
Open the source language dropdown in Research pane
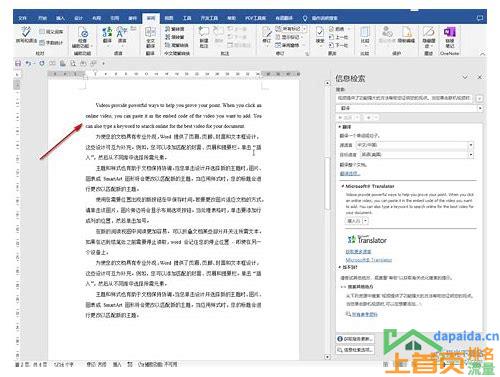pos(471,145)
